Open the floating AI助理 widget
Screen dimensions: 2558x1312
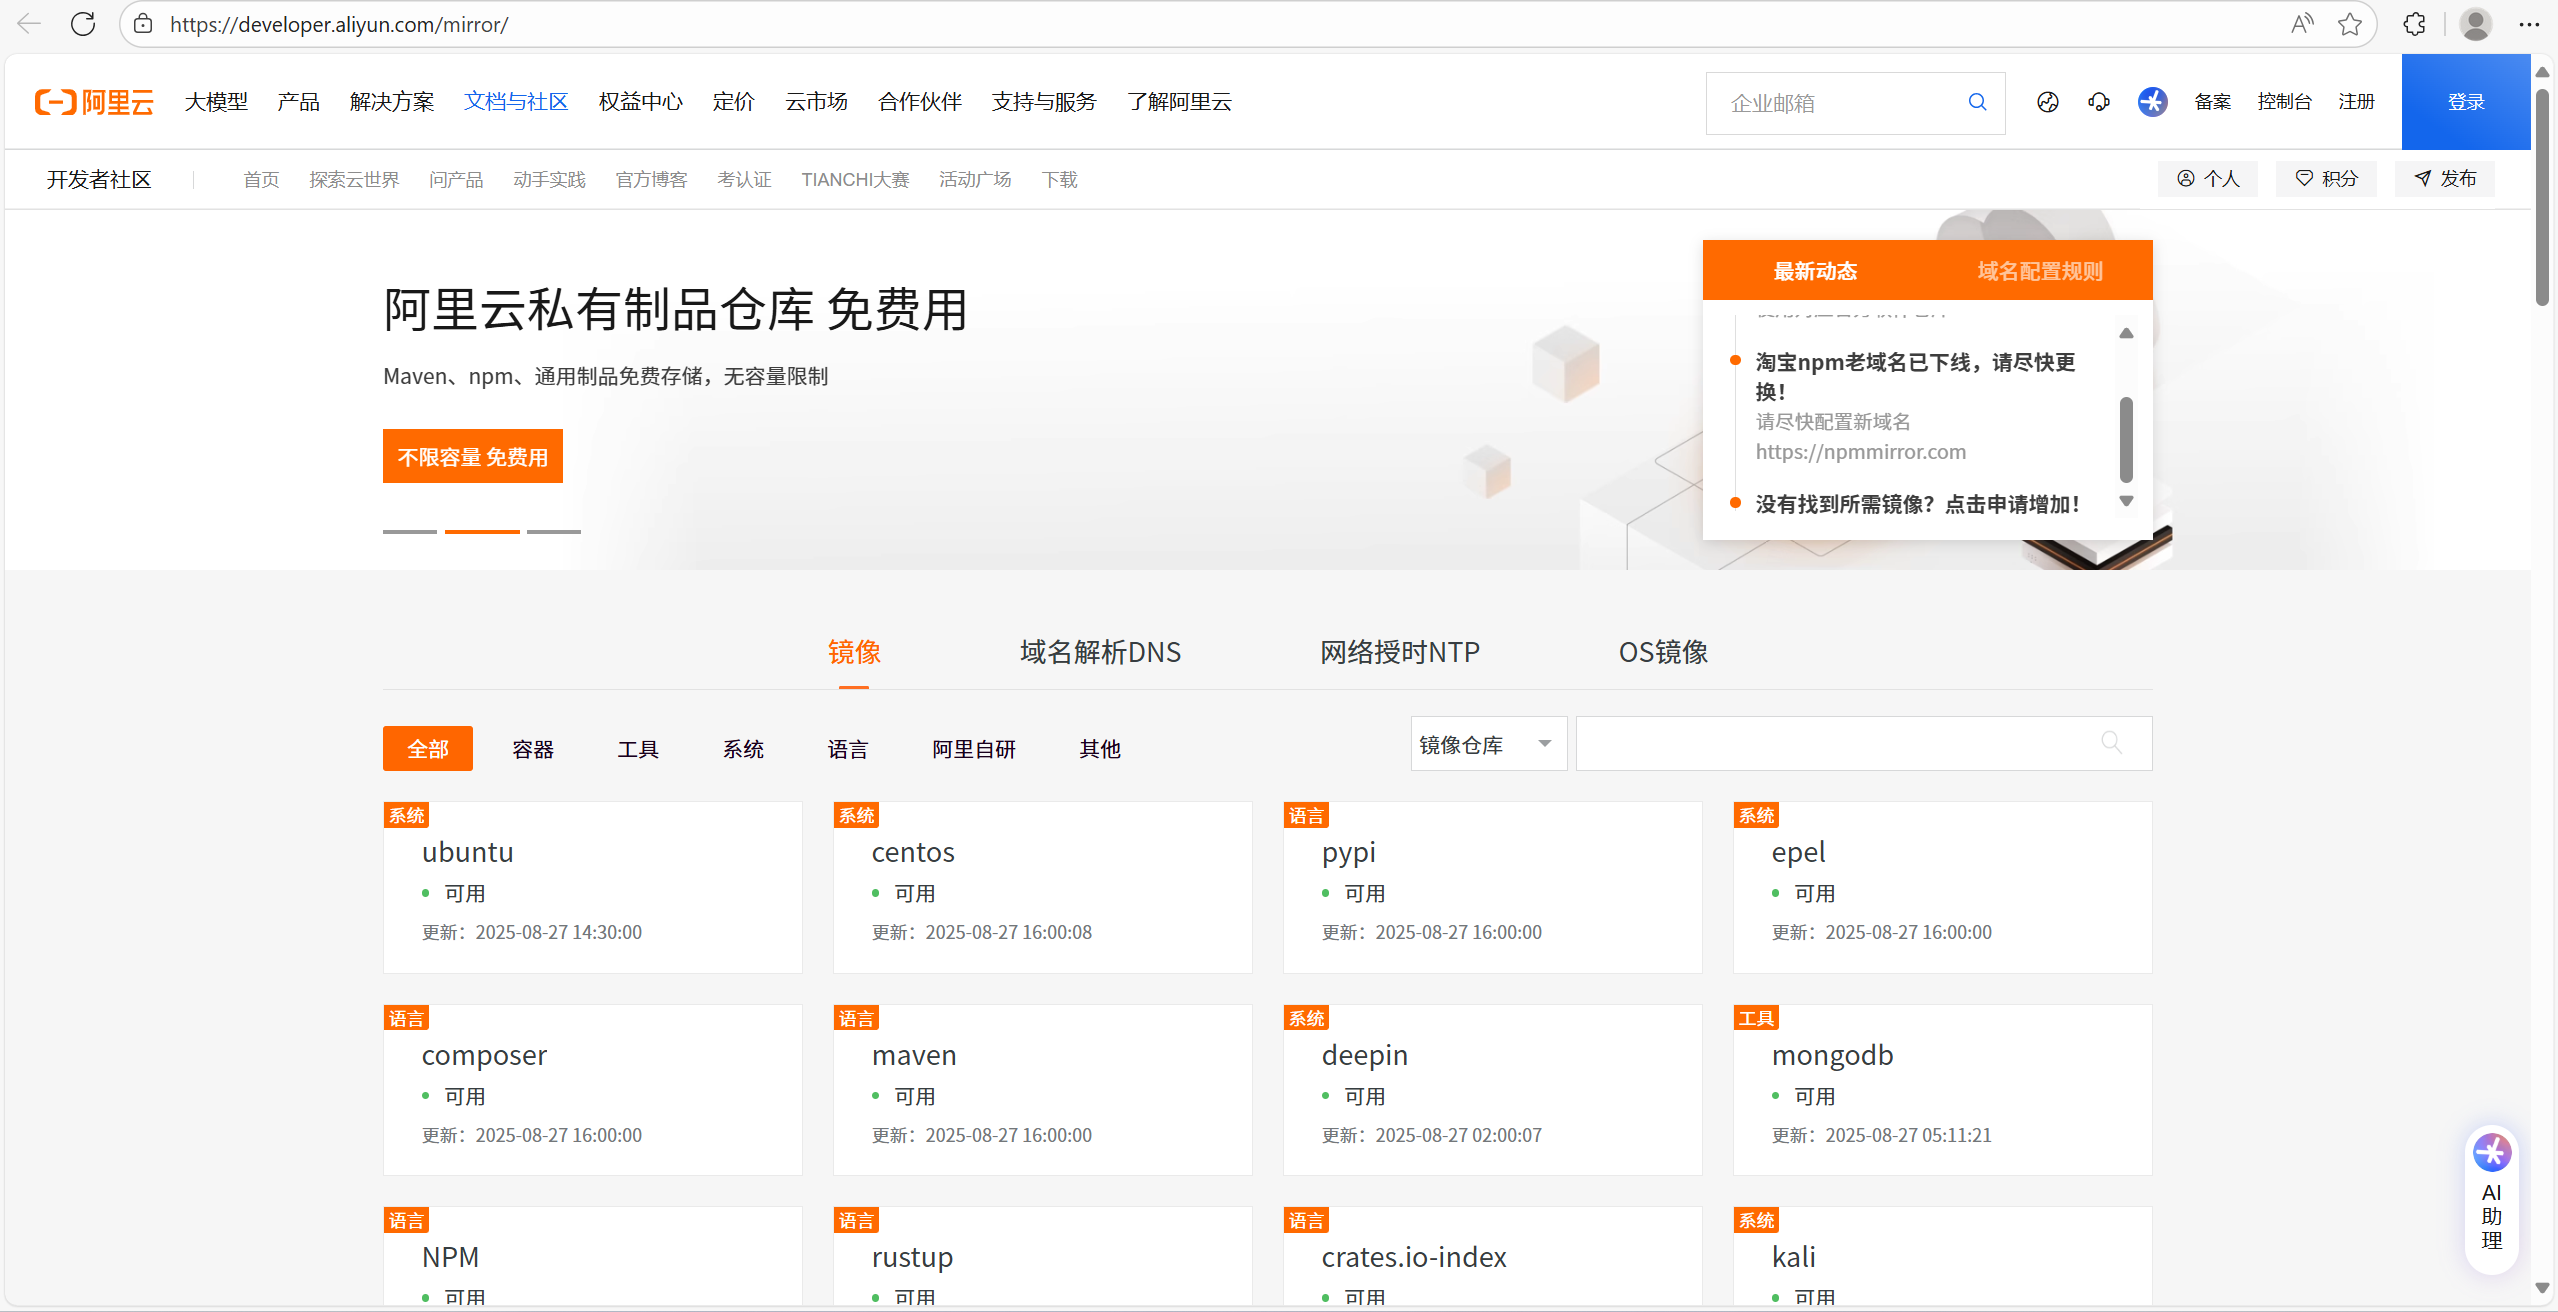2491,1200
